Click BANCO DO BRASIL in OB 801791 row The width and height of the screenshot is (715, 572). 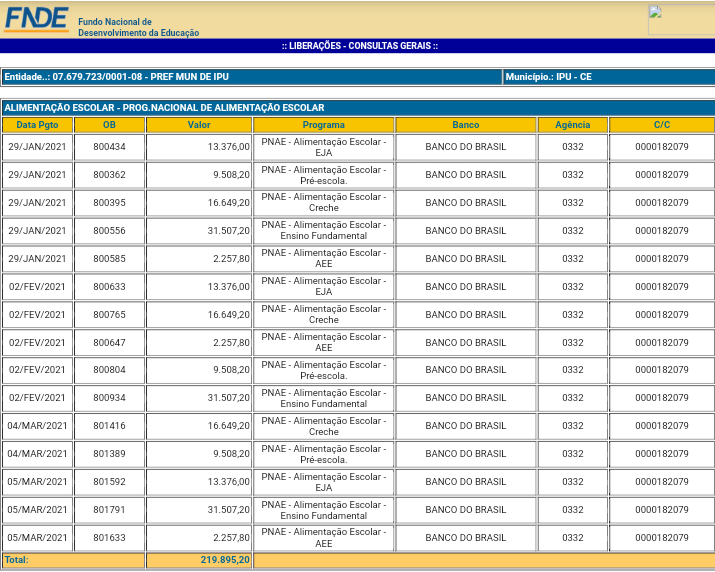[x=466, y=510]
